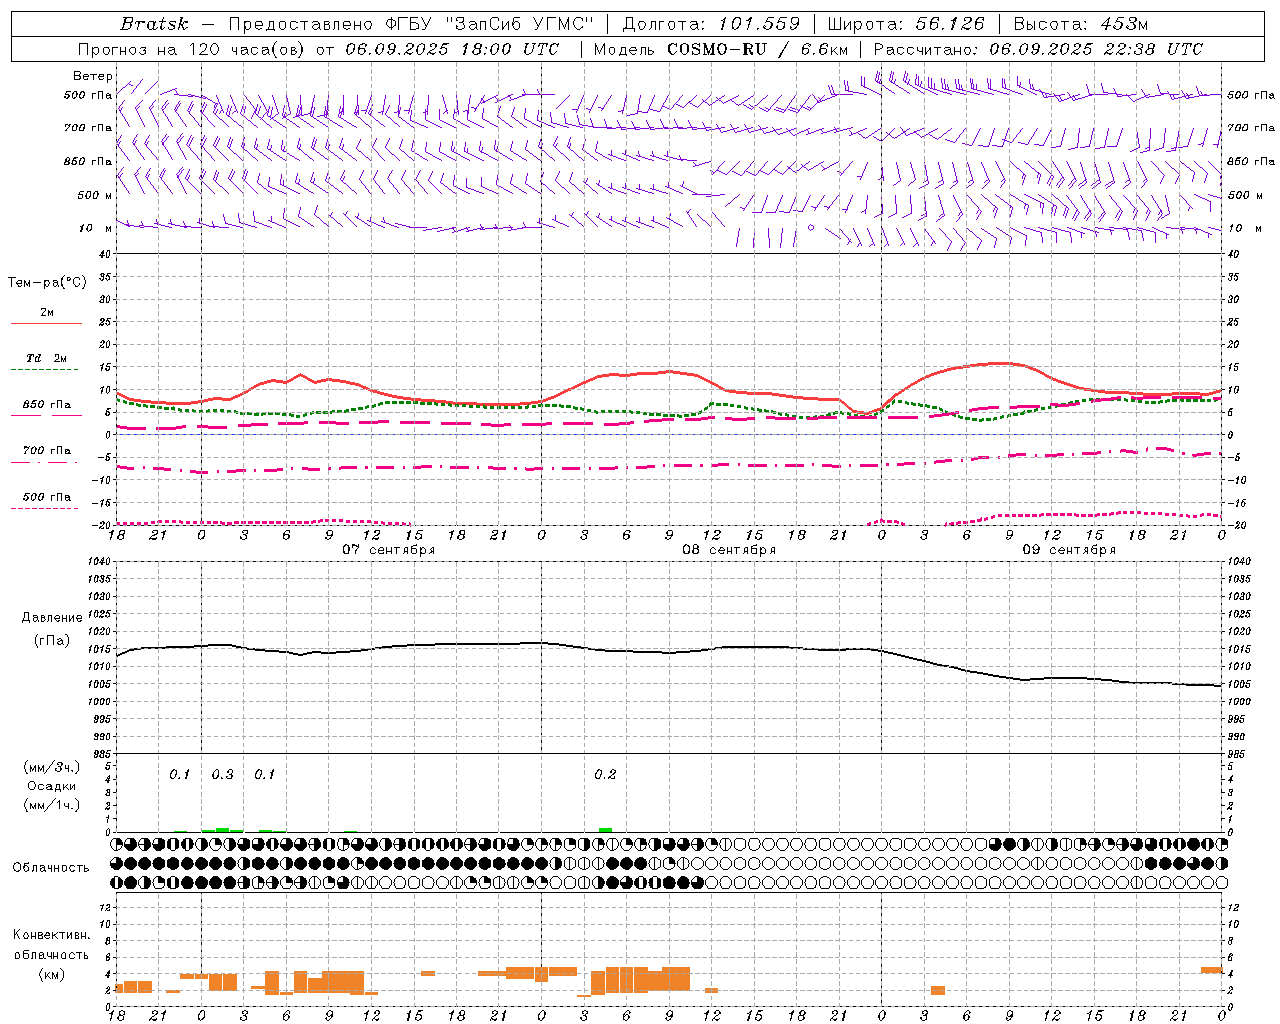Click left '500 м' wind level label
The image size is (1280, 1024).
pyautogui.click(x=96, y=195)
